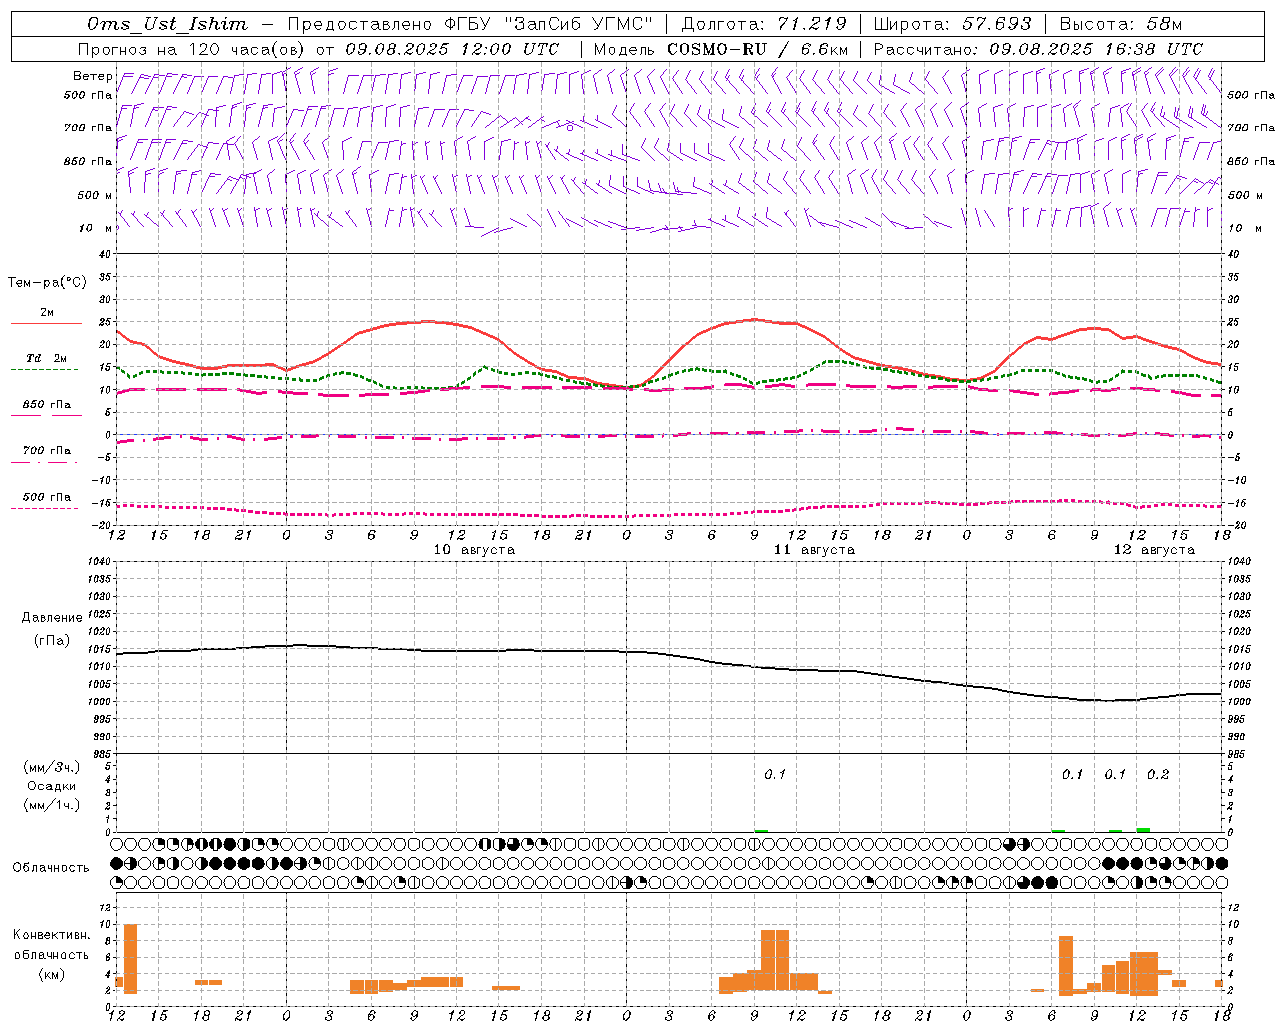Image resolution: width=1280 pixels, height=1024 pixels.
Task: Click the Ветер panel label
Action: point(93,76)
